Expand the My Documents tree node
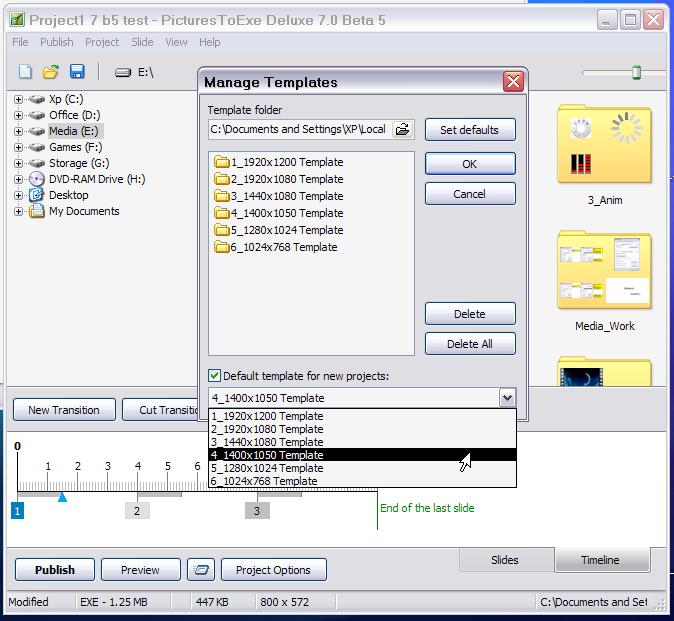The height and width of the screenshot is (621, 674). tap(19, 211)
